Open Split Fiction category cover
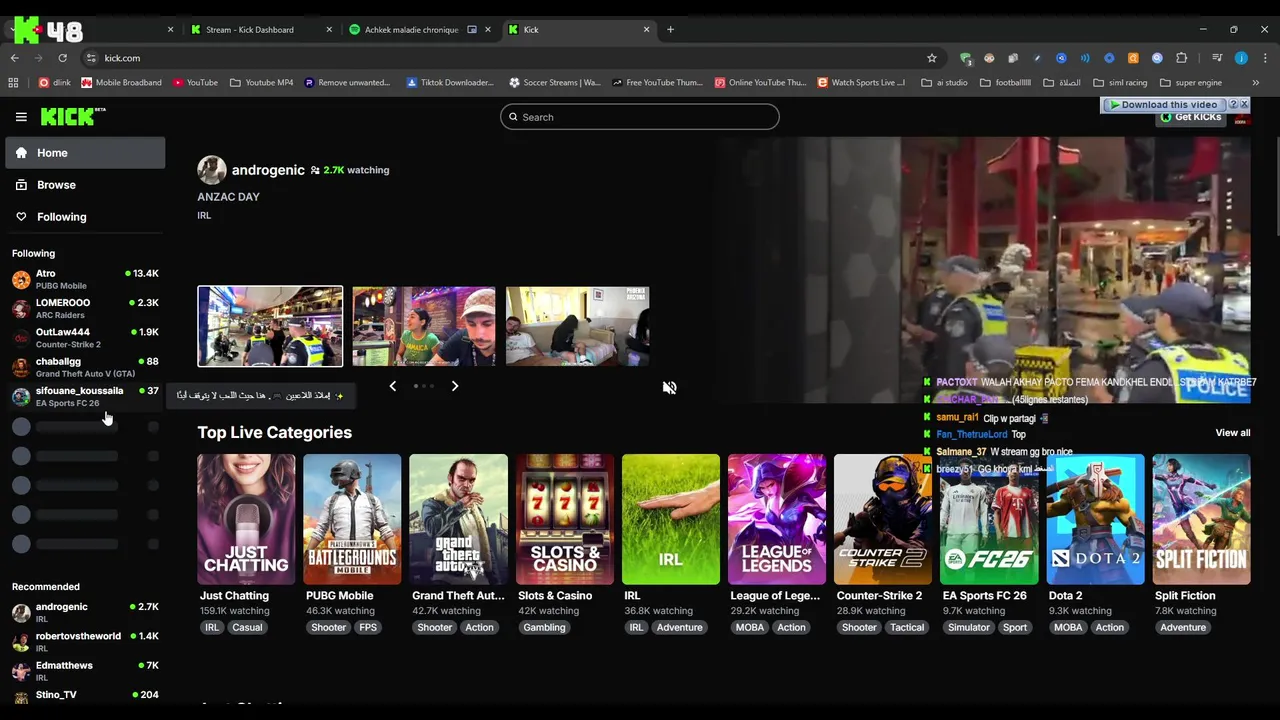 pyautogui.click(x=1201, y=519)
